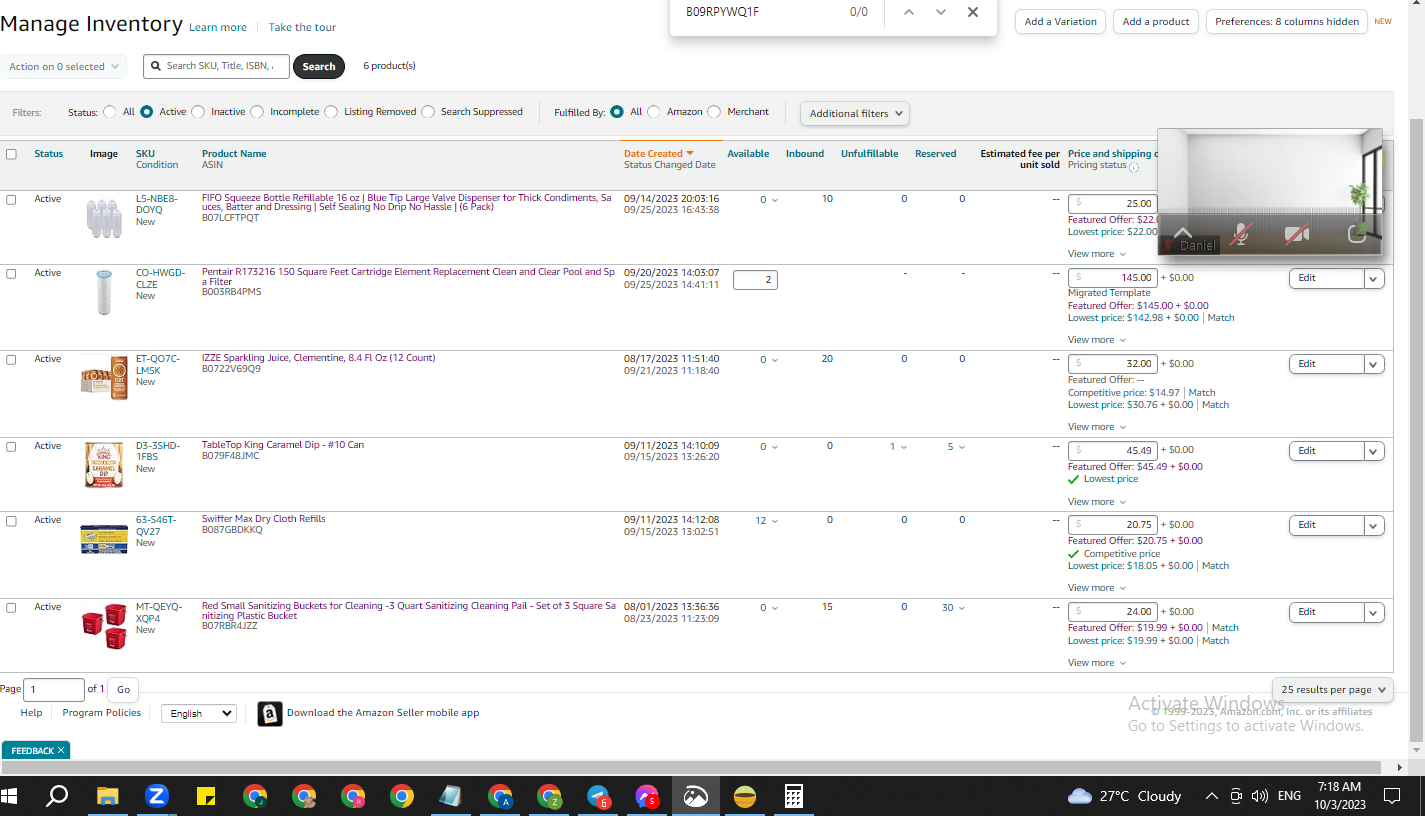1425x816 pixels.
Task: Select the Inactive status filter
Action: tap(198, 112)
